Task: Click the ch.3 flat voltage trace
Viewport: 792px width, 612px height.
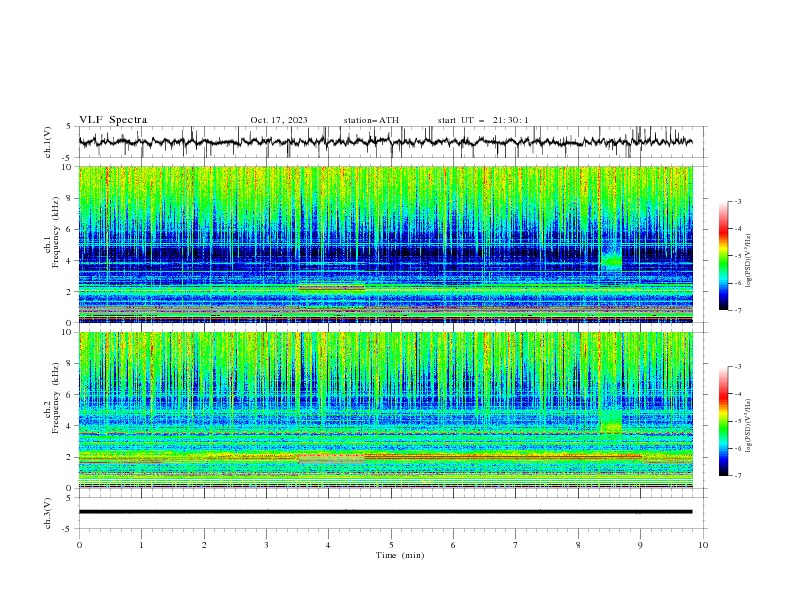Action: click(385, 512)
